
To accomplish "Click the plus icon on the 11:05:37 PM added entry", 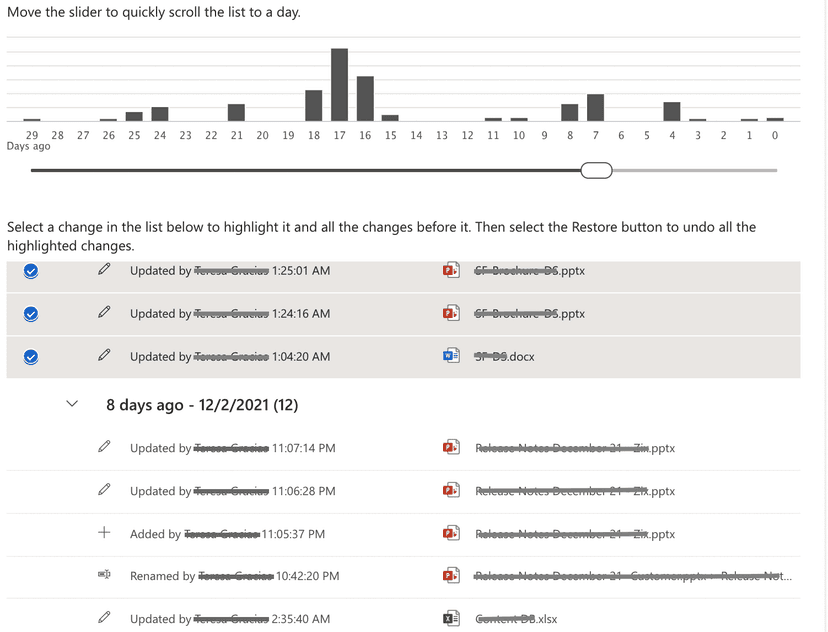I will coord(104,533).
